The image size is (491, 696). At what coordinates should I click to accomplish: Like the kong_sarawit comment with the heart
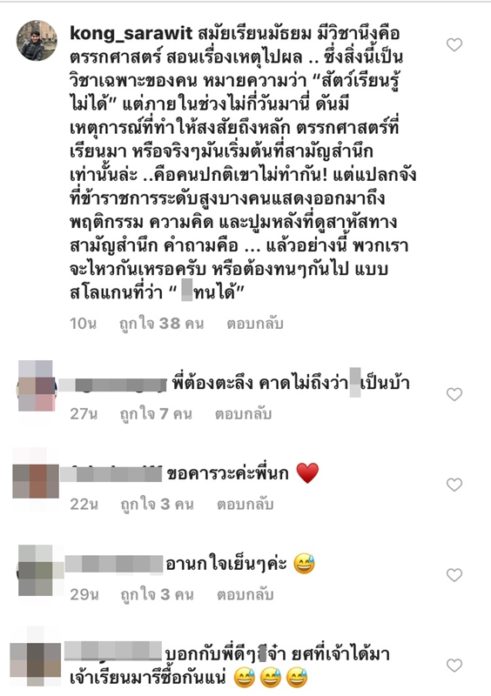click(454, 44)
